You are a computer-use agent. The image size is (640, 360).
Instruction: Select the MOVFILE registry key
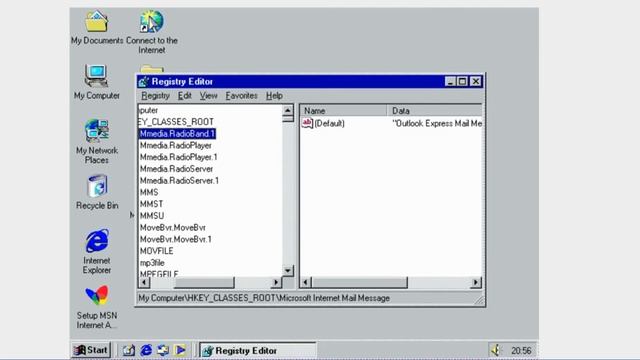click(156, 251)
